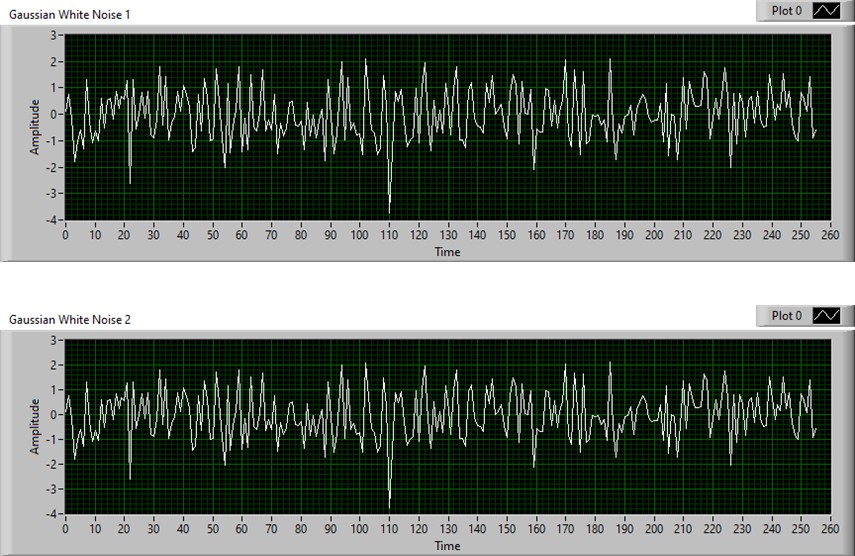Edit y-axis maximum 3 on Noise 1 graph
Image resolution: width=855 pixels, height=556 pixels.
[x=53, y=35]
